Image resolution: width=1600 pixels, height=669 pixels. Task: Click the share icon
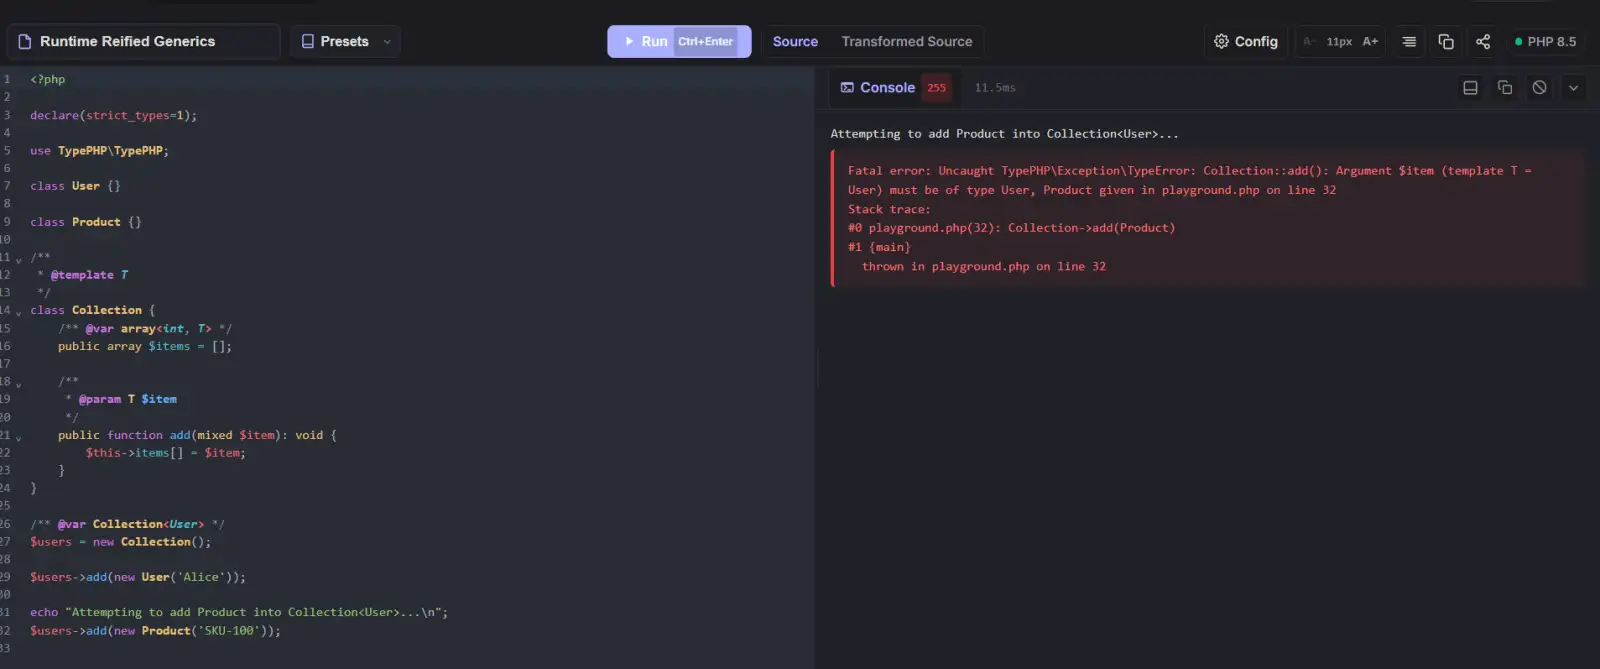tap(1483, 41)
